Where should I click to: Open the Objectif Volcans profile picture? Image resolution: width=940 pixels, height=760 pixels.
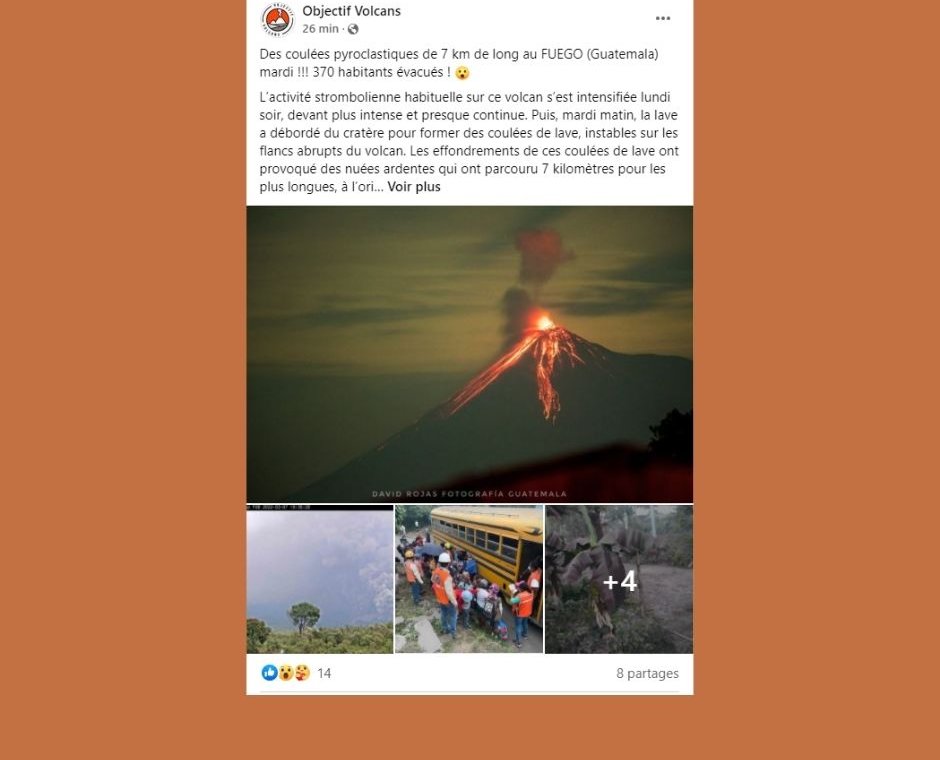[x=278, y=20]
